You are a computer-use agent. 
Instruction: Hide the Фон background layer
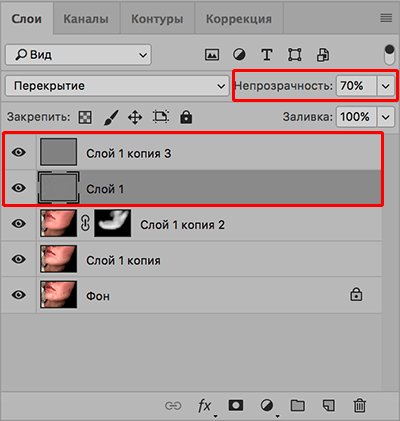tap(19, 295)
